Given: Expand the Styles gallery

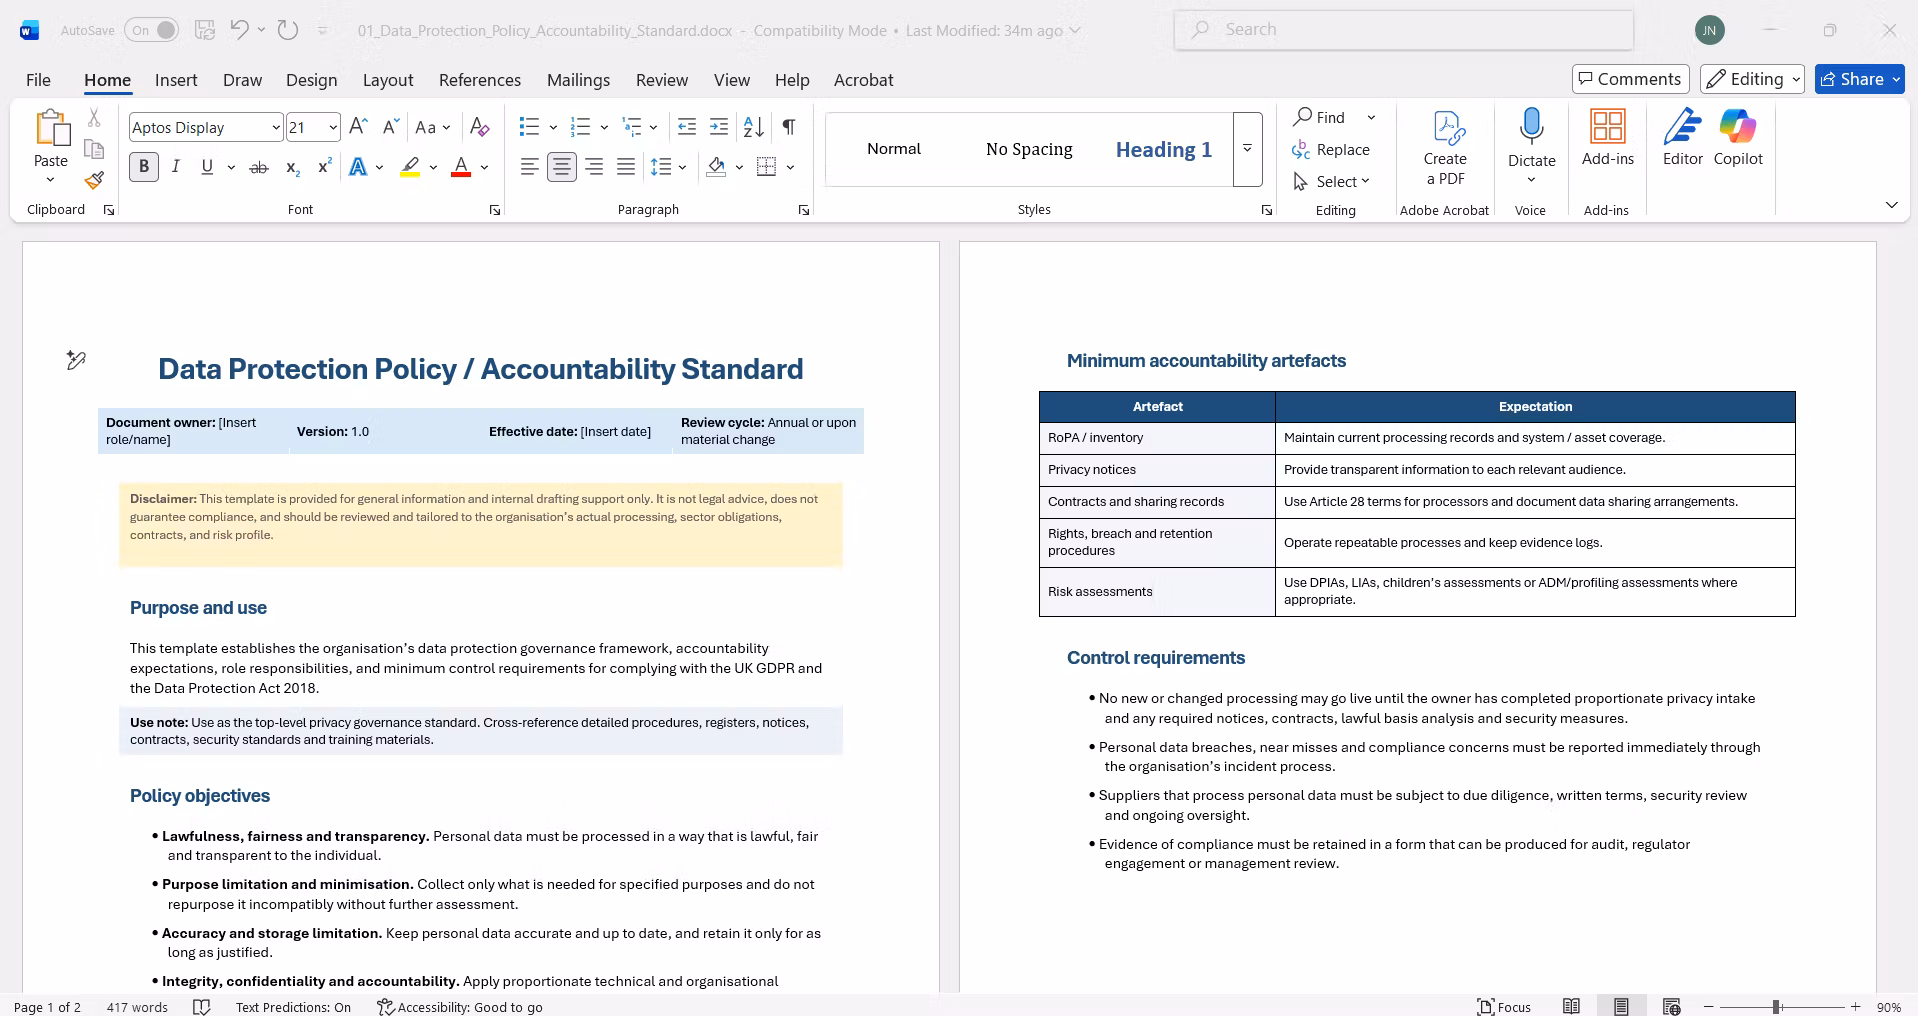Looking at the screenshot, I should pyautogui.click(x=1247, y=149).
